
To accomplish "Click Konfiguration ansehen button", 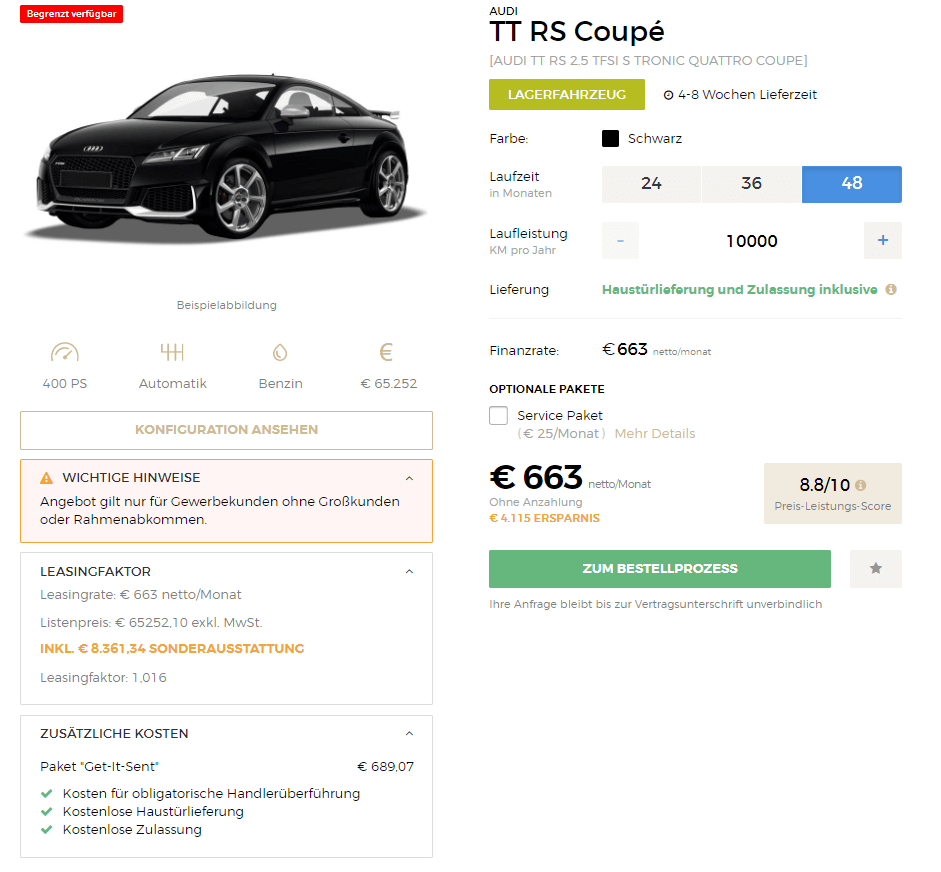I will (226, 430).
